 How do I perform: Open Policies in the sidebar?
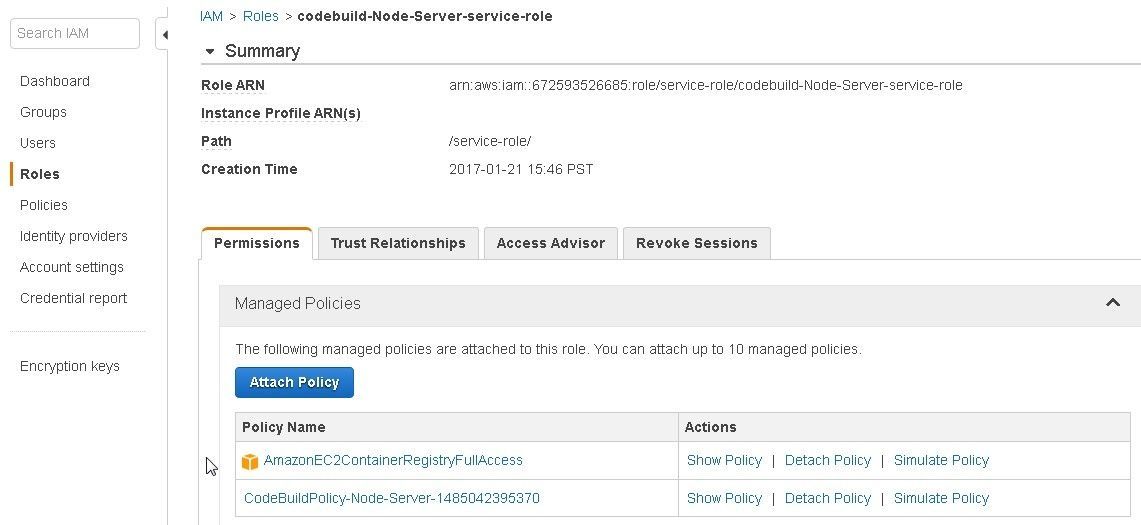coord(44,205)
